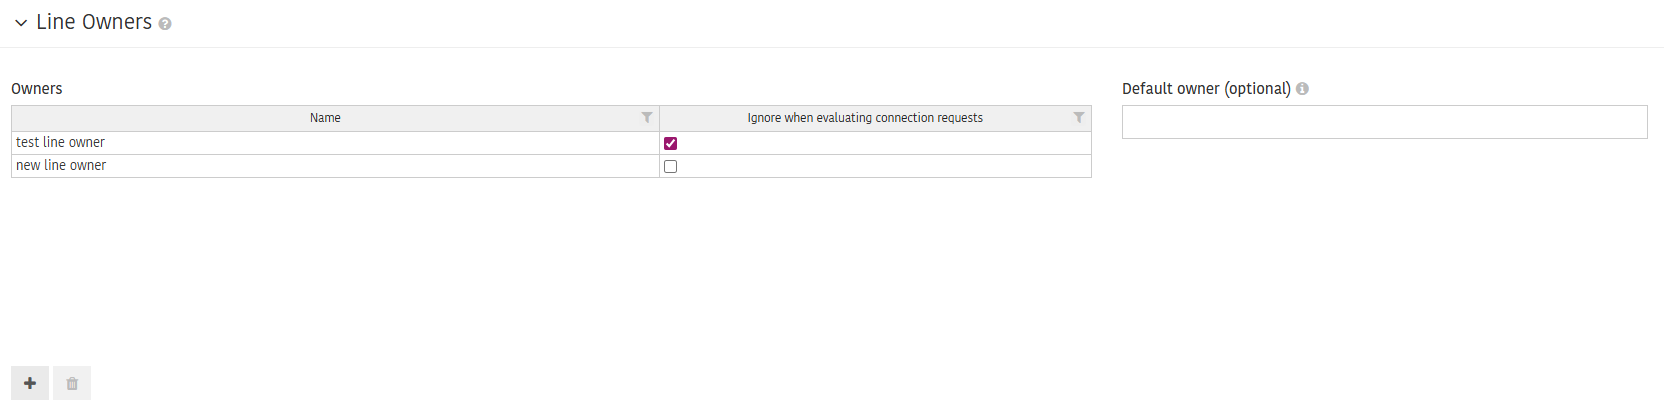
Task: Open filter icon in Ignore connection requests column
Action: pyautogui.click(x=1079, y=118)
